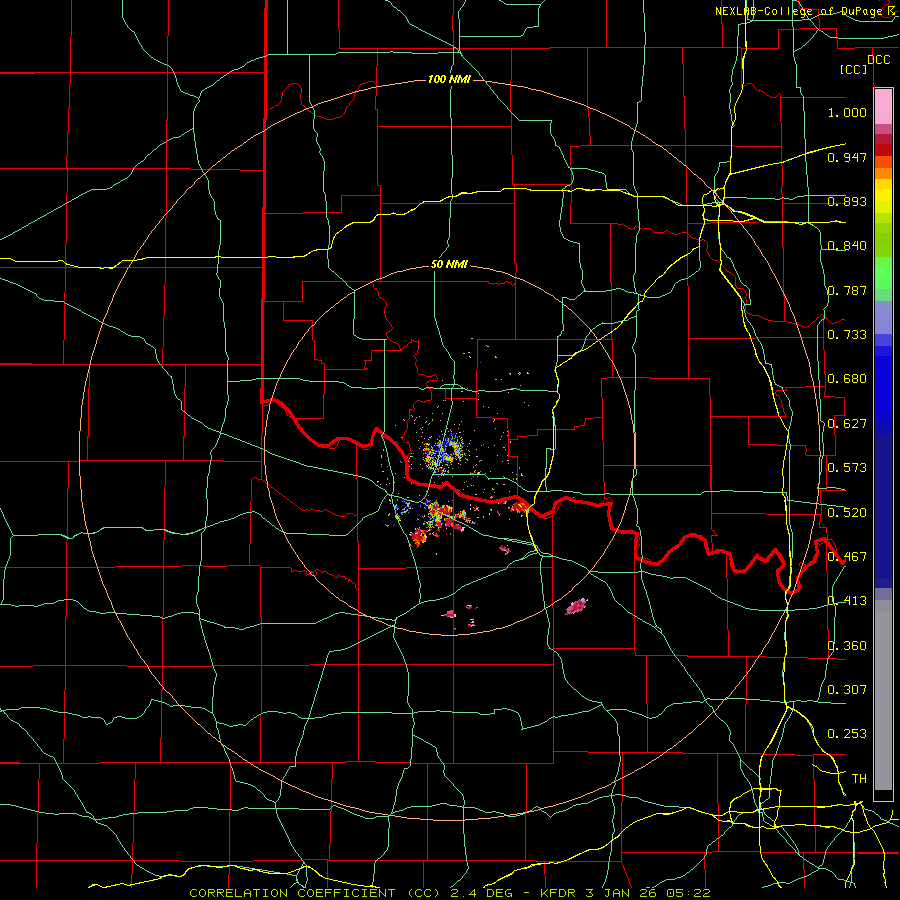900x900 pixels.
Task: Select the 0.627 scale value
Action: coord(847,423)
